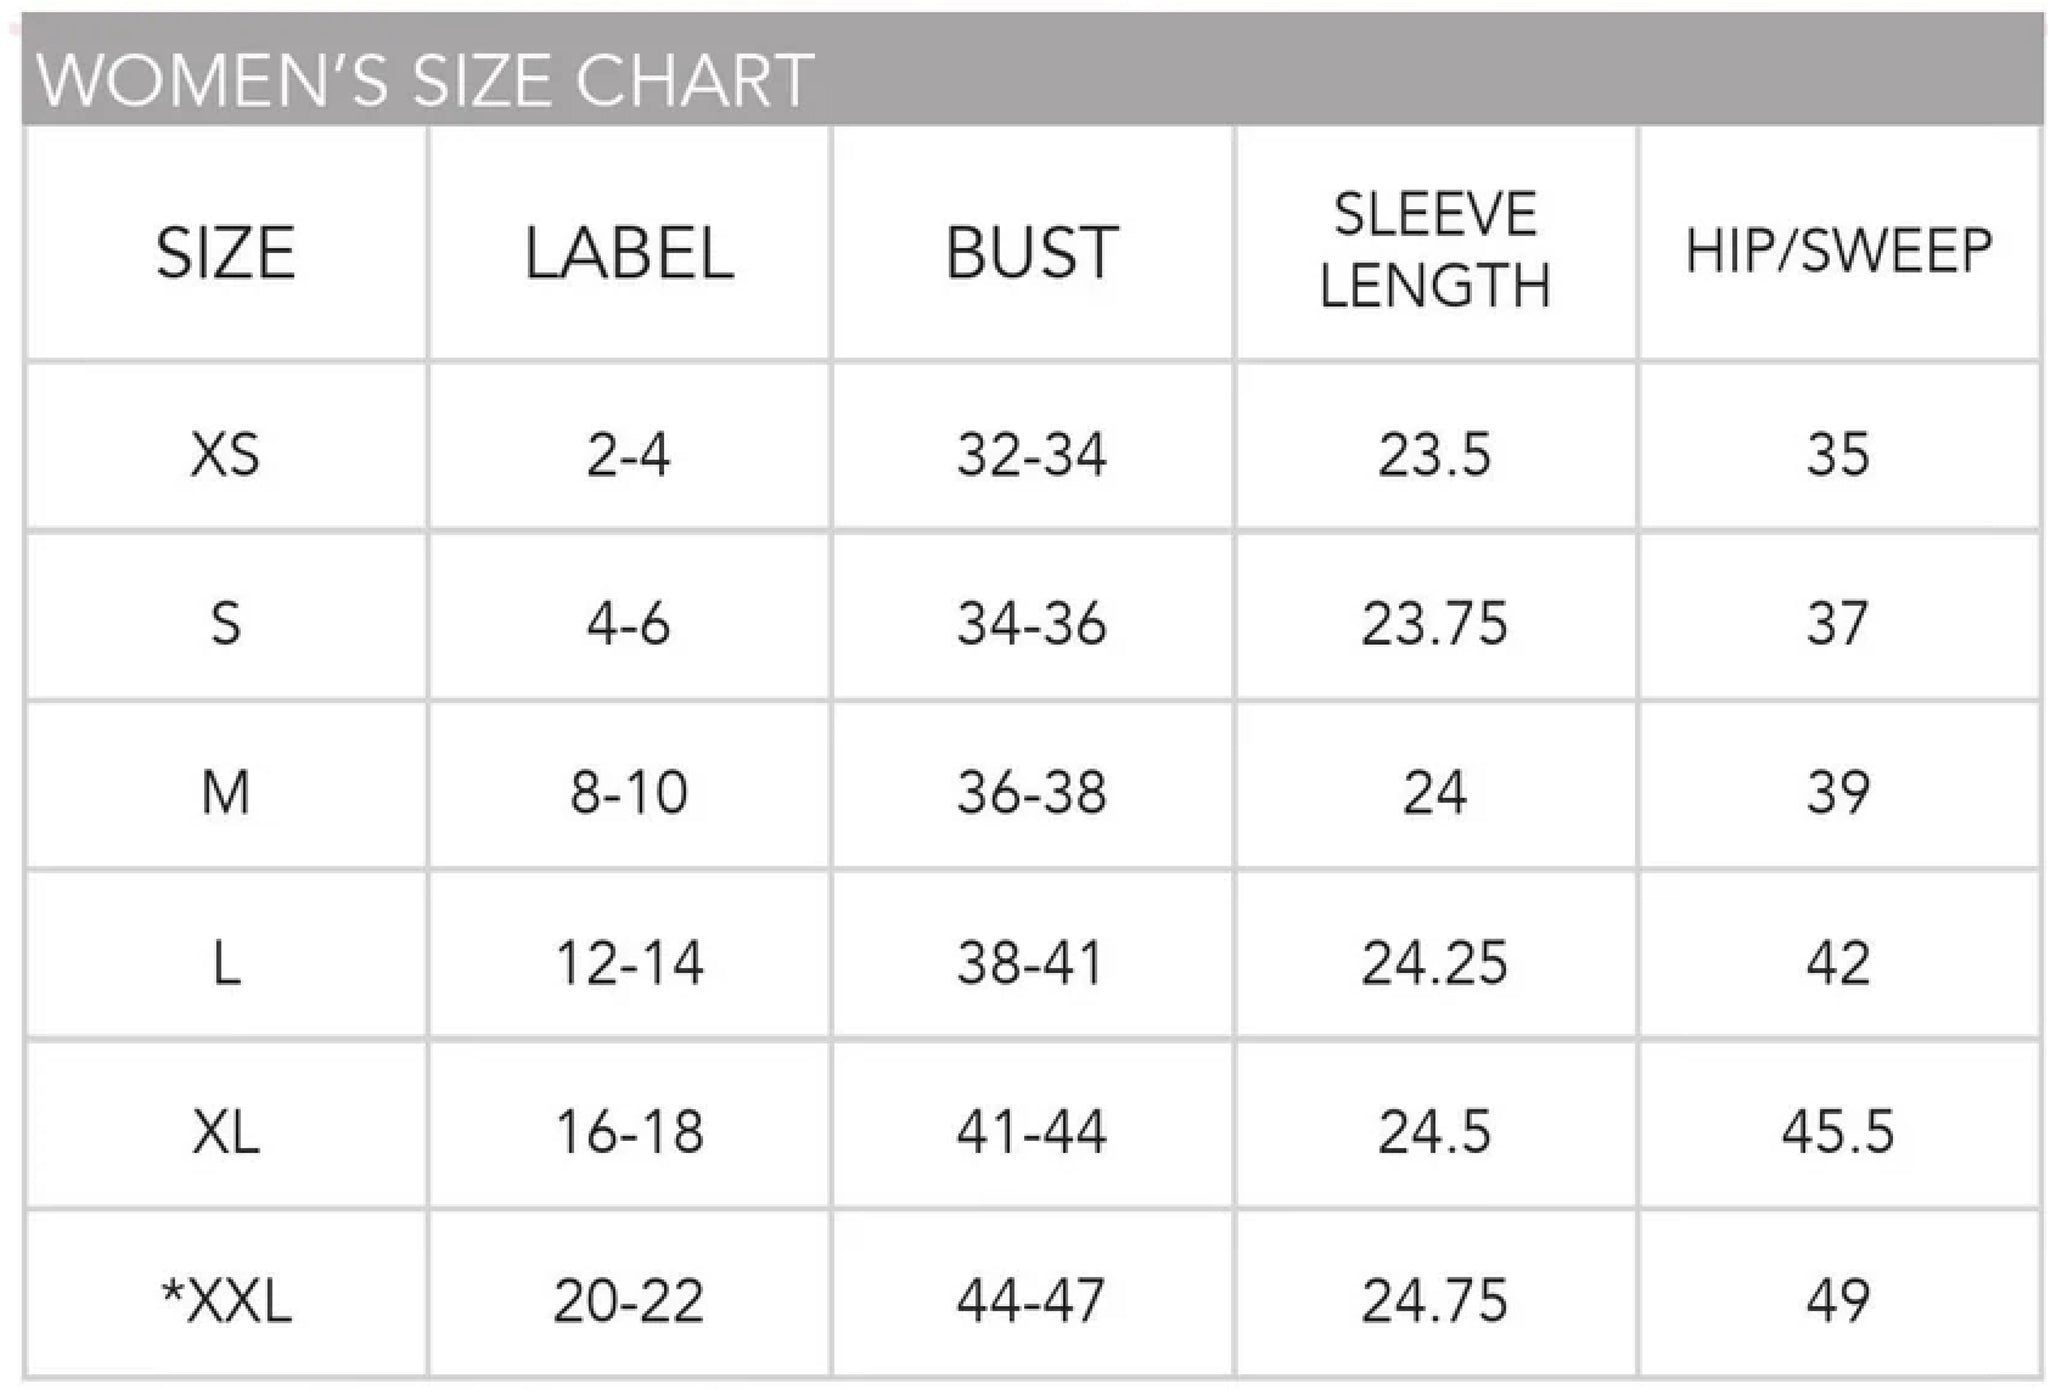Select the M size row label

[226, 792]
